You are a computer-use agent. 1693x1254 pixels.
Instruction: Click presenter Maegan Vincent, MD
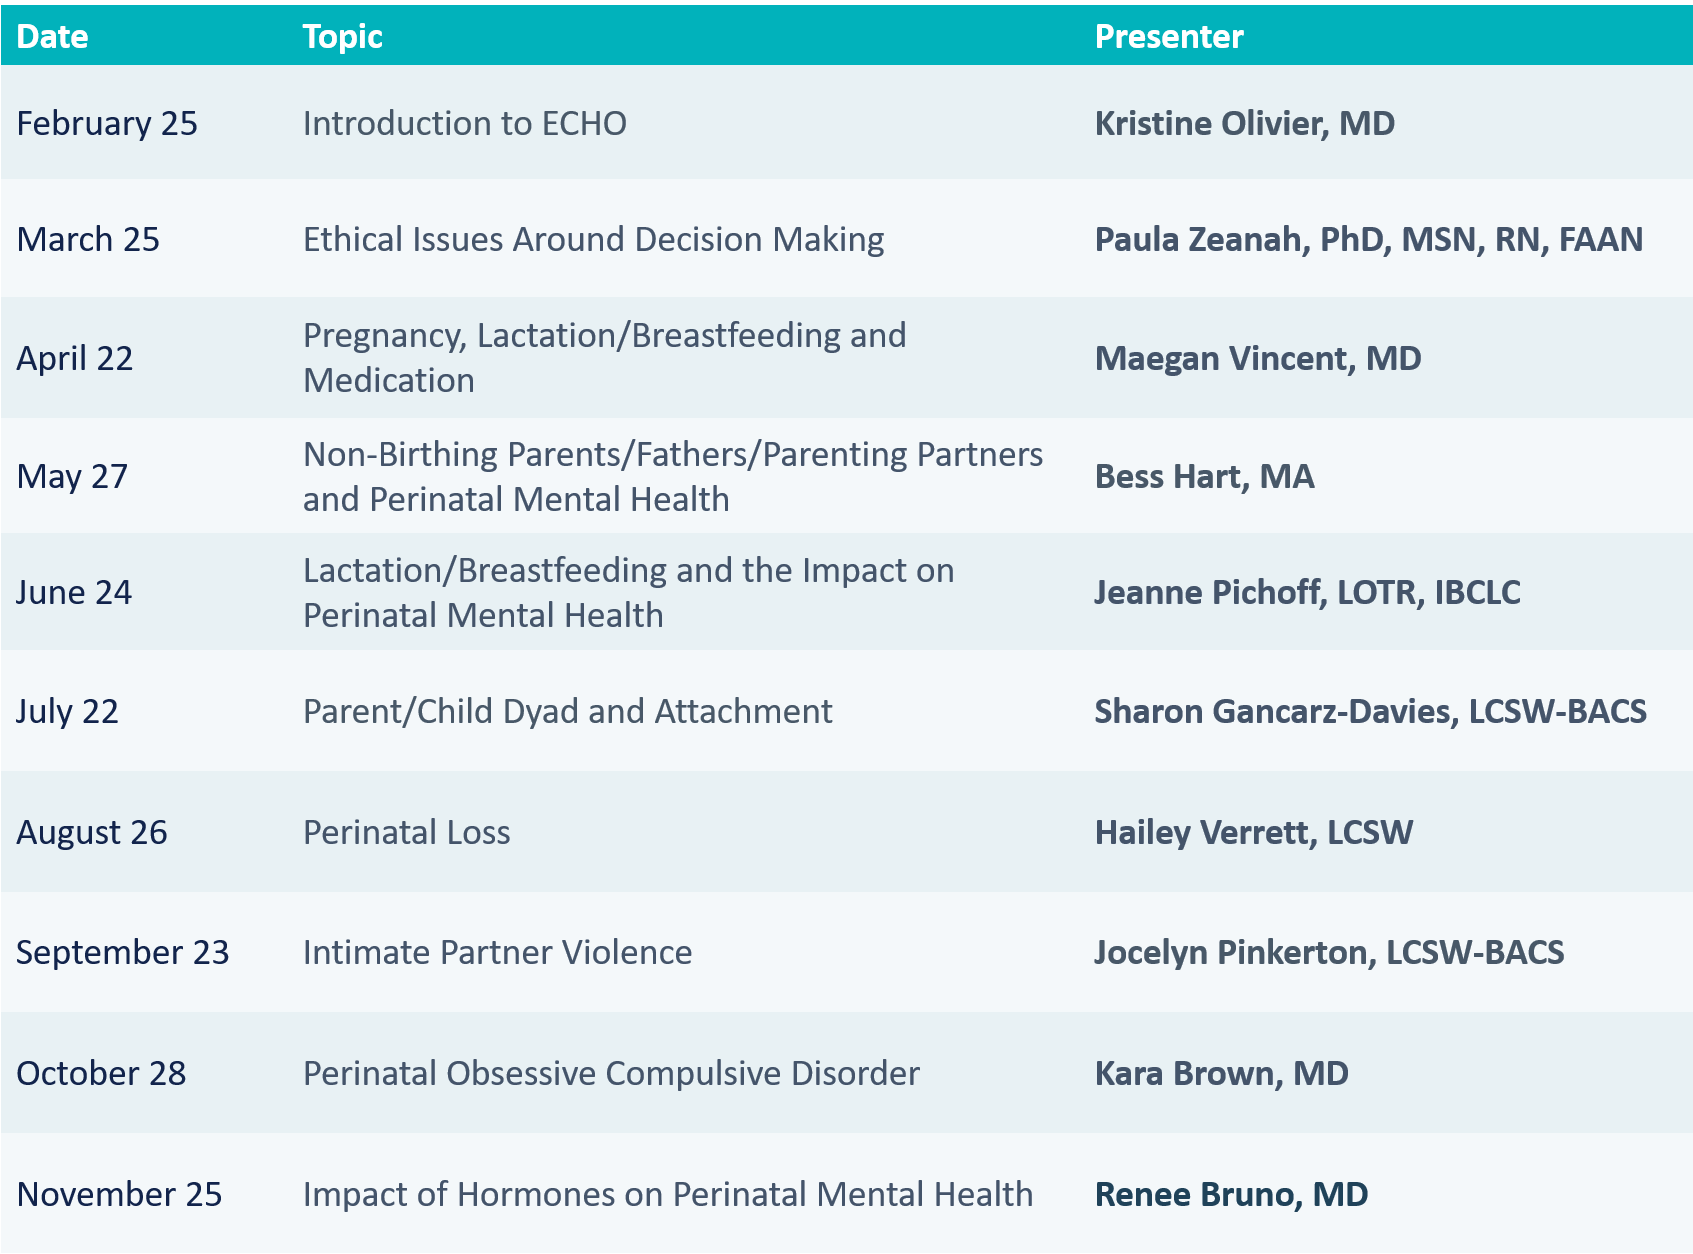click(1257, 358)
